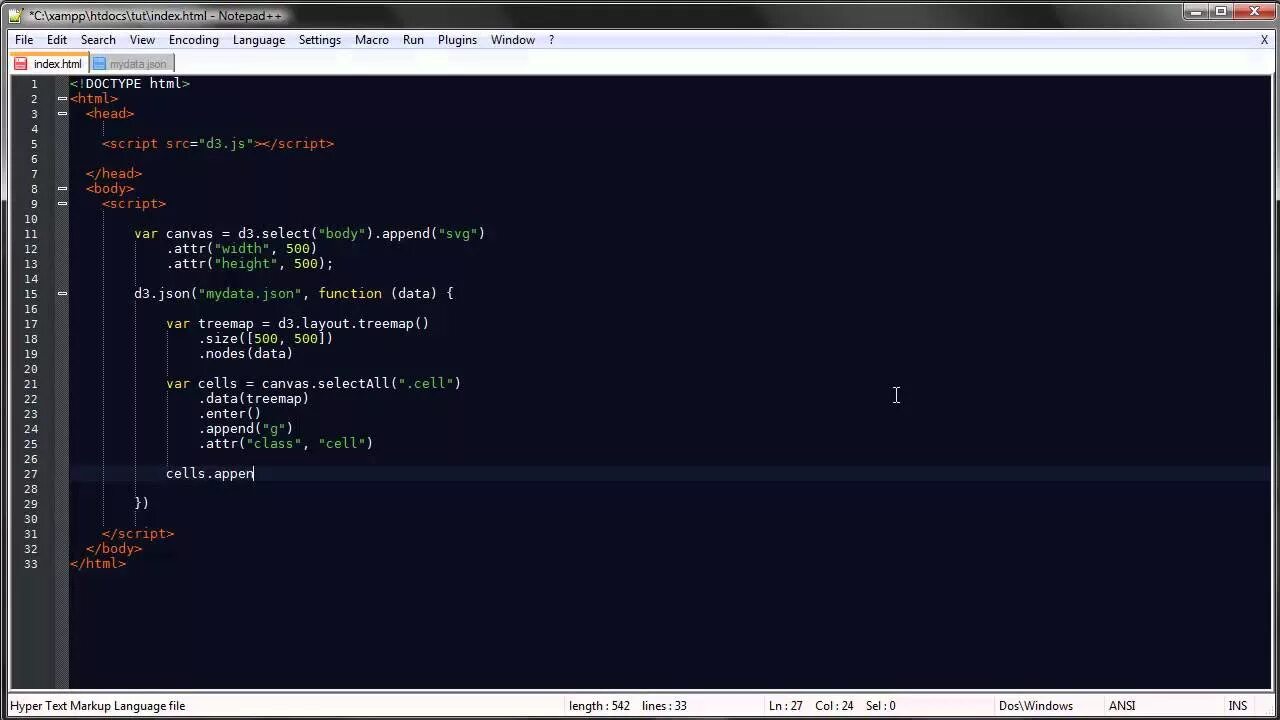
Task: Click line number 20 in the margin
Action: click(31, 369)
